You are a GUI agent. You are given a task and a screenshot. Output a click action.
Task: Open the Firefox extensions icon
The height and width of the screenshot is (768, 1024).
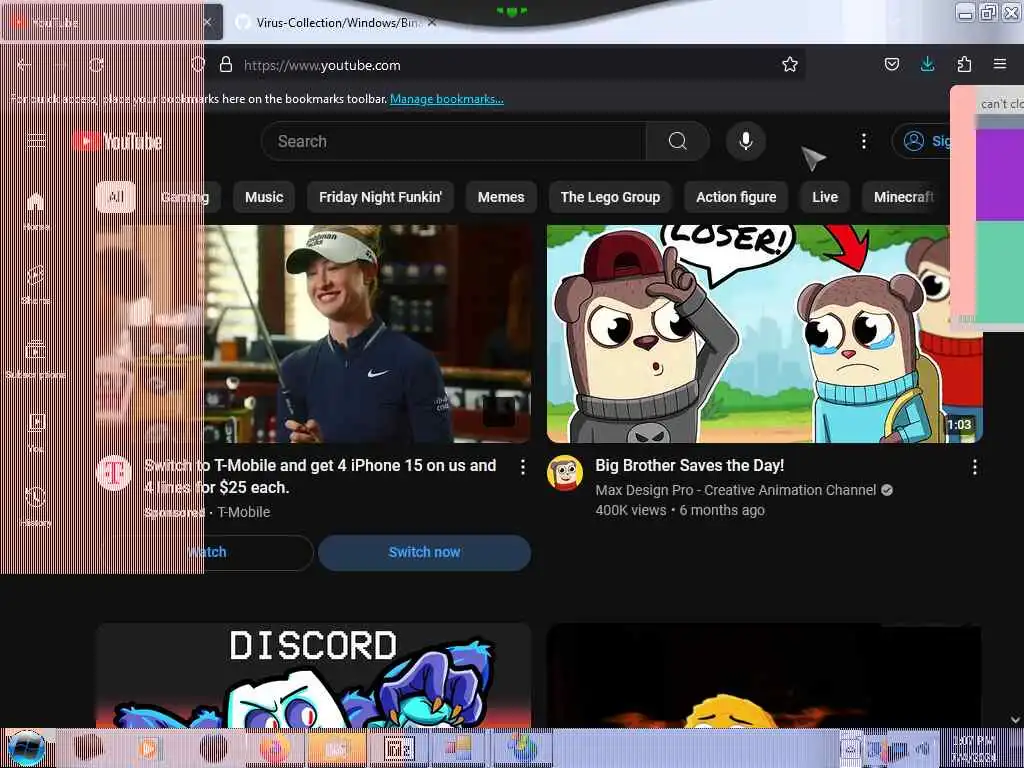964,64
